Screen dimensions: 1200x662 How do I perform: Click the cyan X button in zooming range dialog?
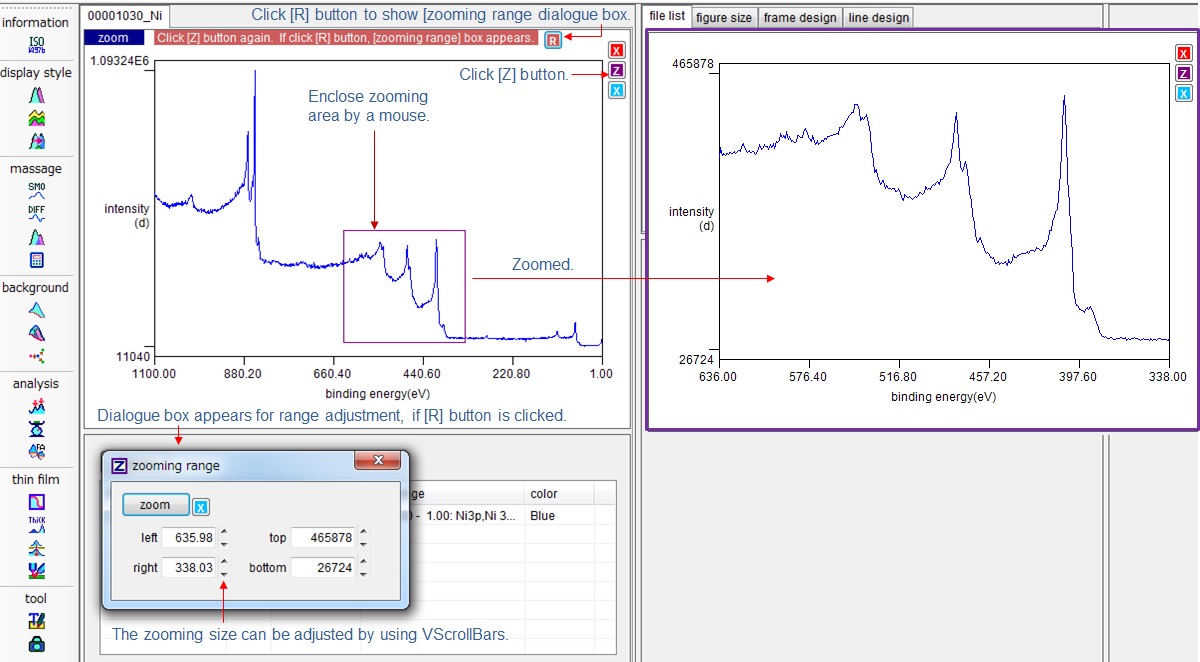click(201, 506)
